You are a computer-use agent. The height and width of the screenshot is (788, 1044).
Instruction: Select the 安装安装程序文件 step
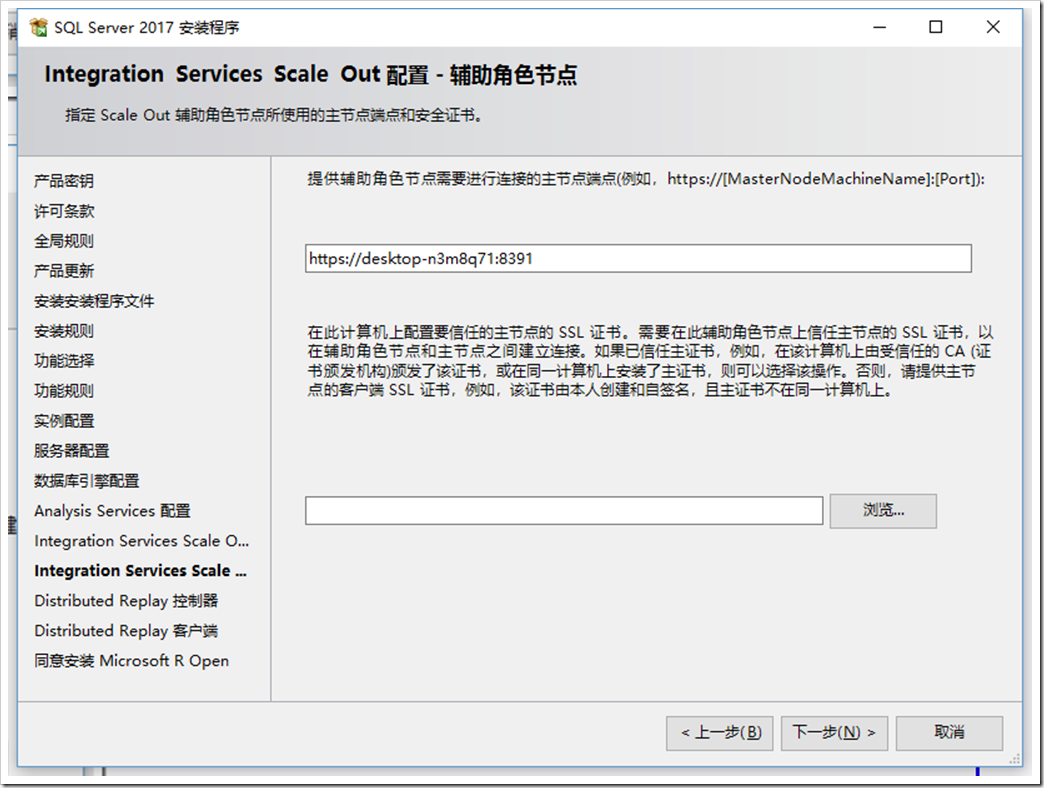(94, 301)
